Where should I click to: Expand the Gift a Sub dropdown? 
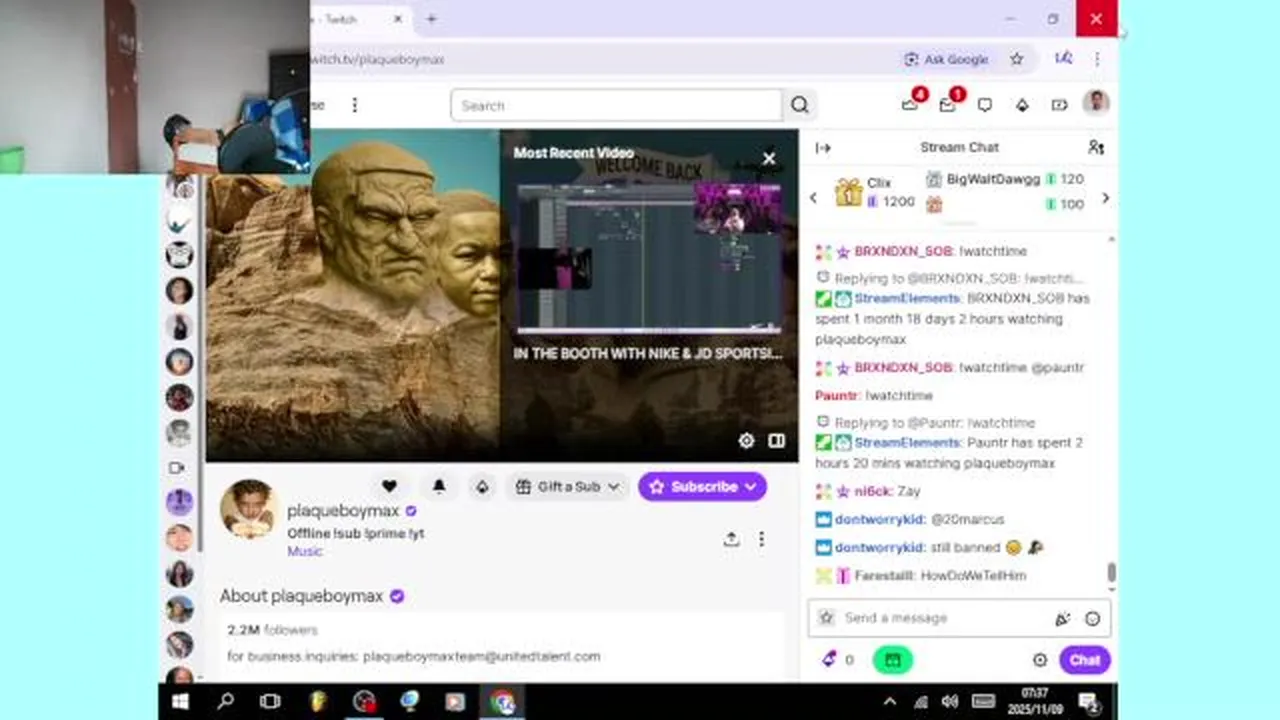tap(568, 487)
